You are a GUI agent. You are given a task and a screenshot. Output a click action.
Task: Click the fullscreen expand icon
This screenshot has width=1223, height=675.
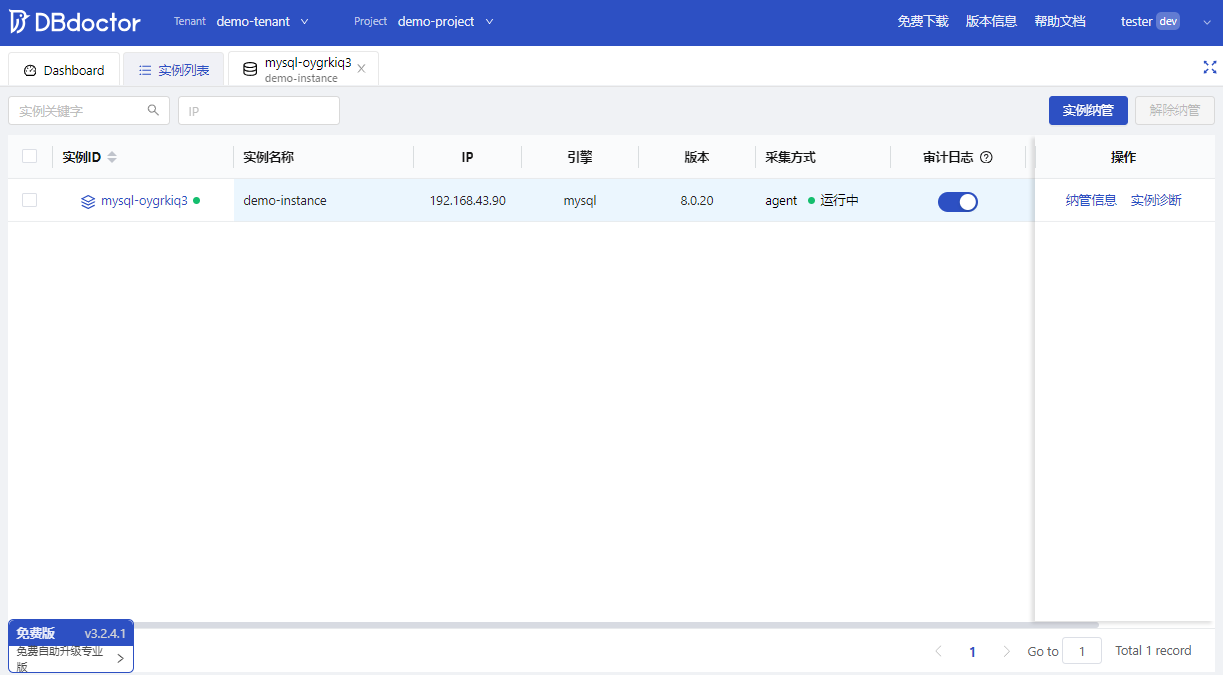1209,67
